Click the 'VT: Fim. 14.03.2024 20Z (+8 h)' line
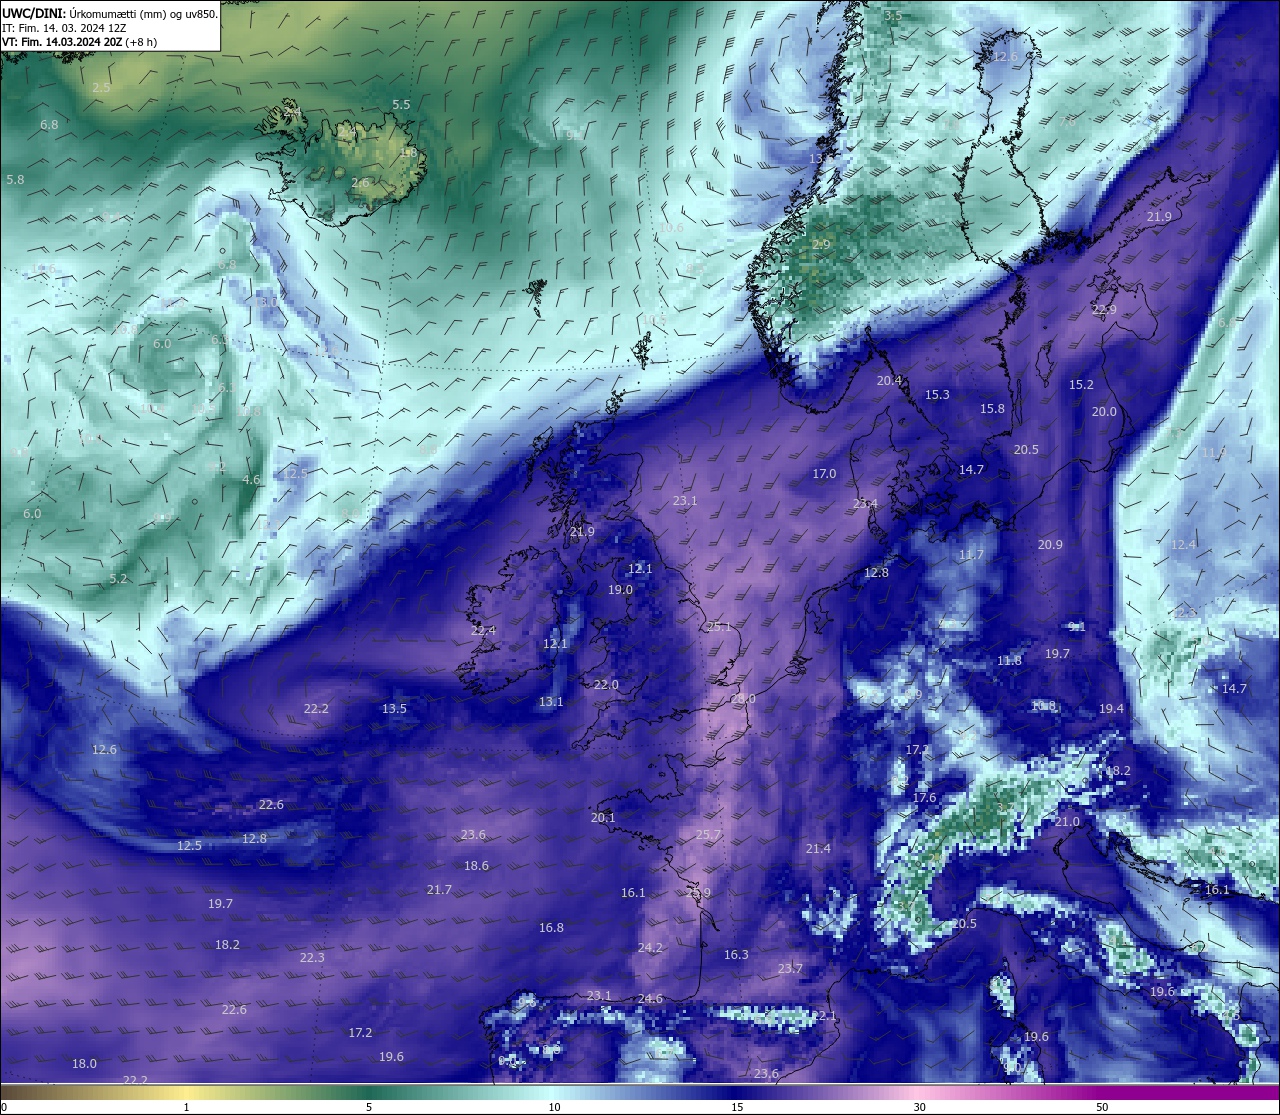Image resolution: width=1280 pixels, height=1115 pixels. 79,43
